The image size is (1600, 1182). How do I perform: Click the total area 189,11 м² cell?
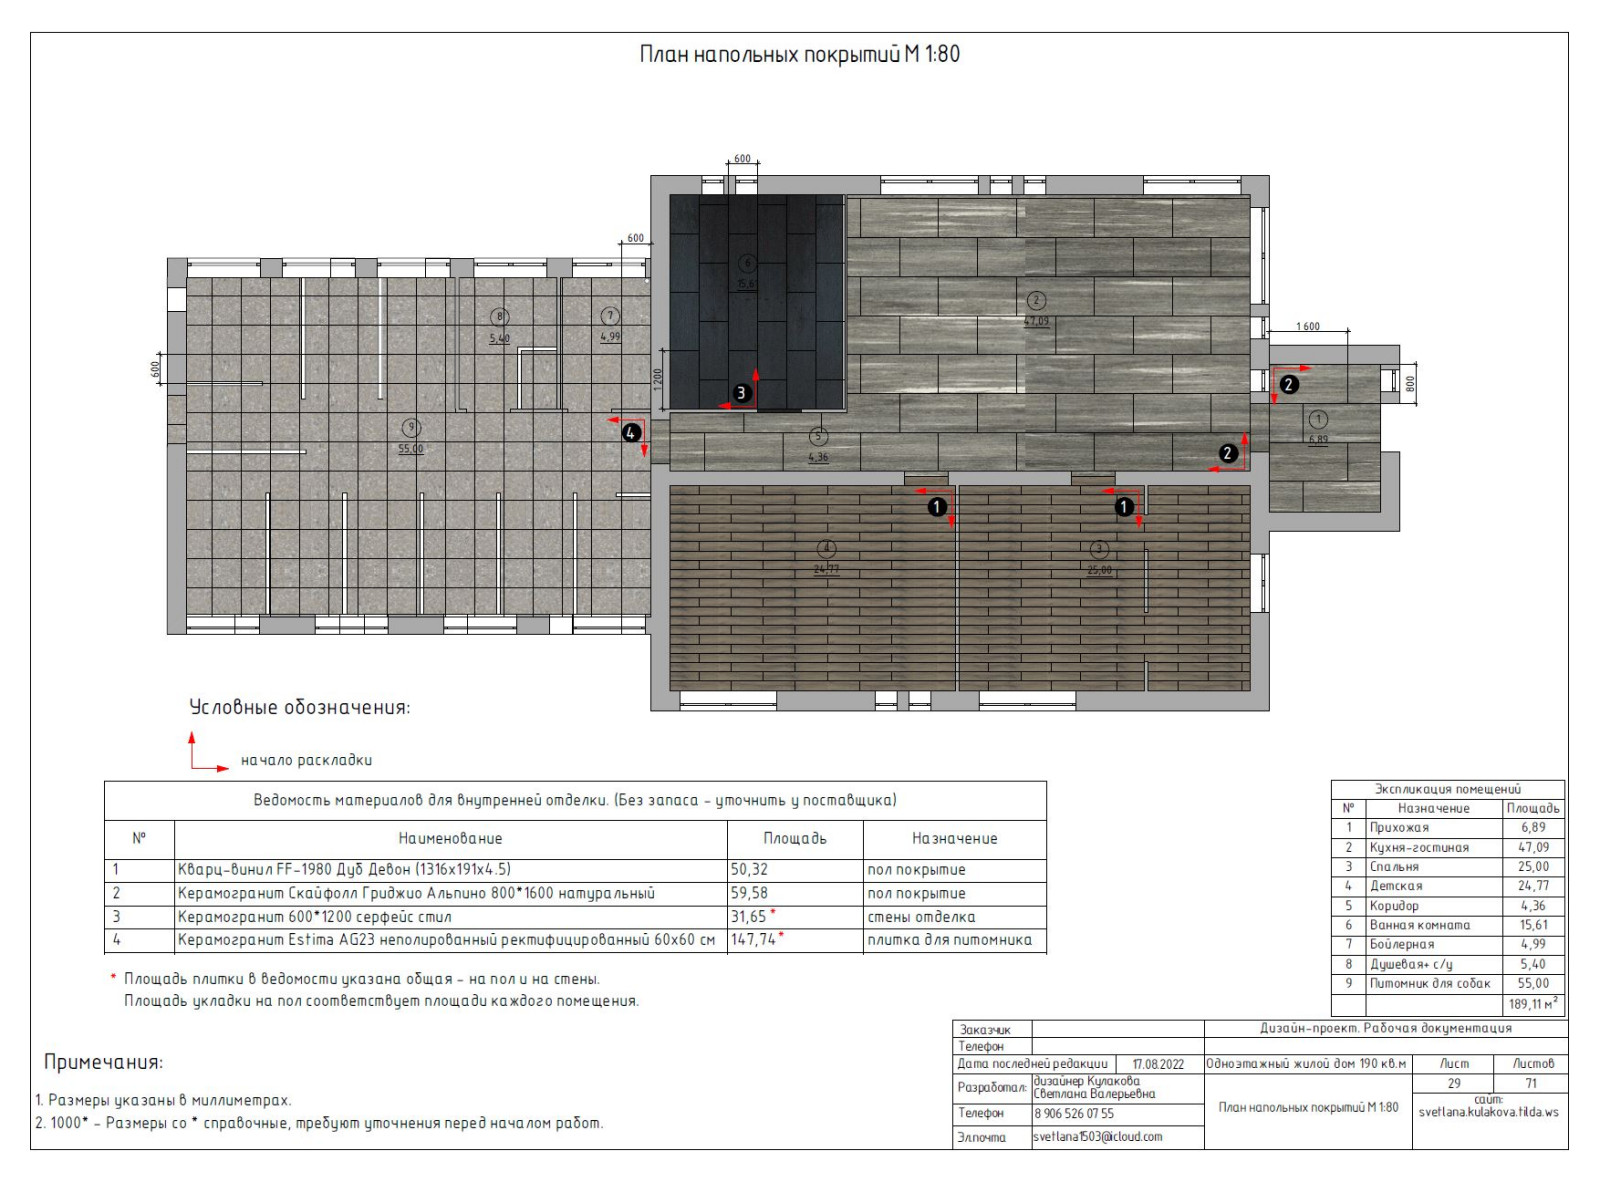(x=1533, y=1004)
